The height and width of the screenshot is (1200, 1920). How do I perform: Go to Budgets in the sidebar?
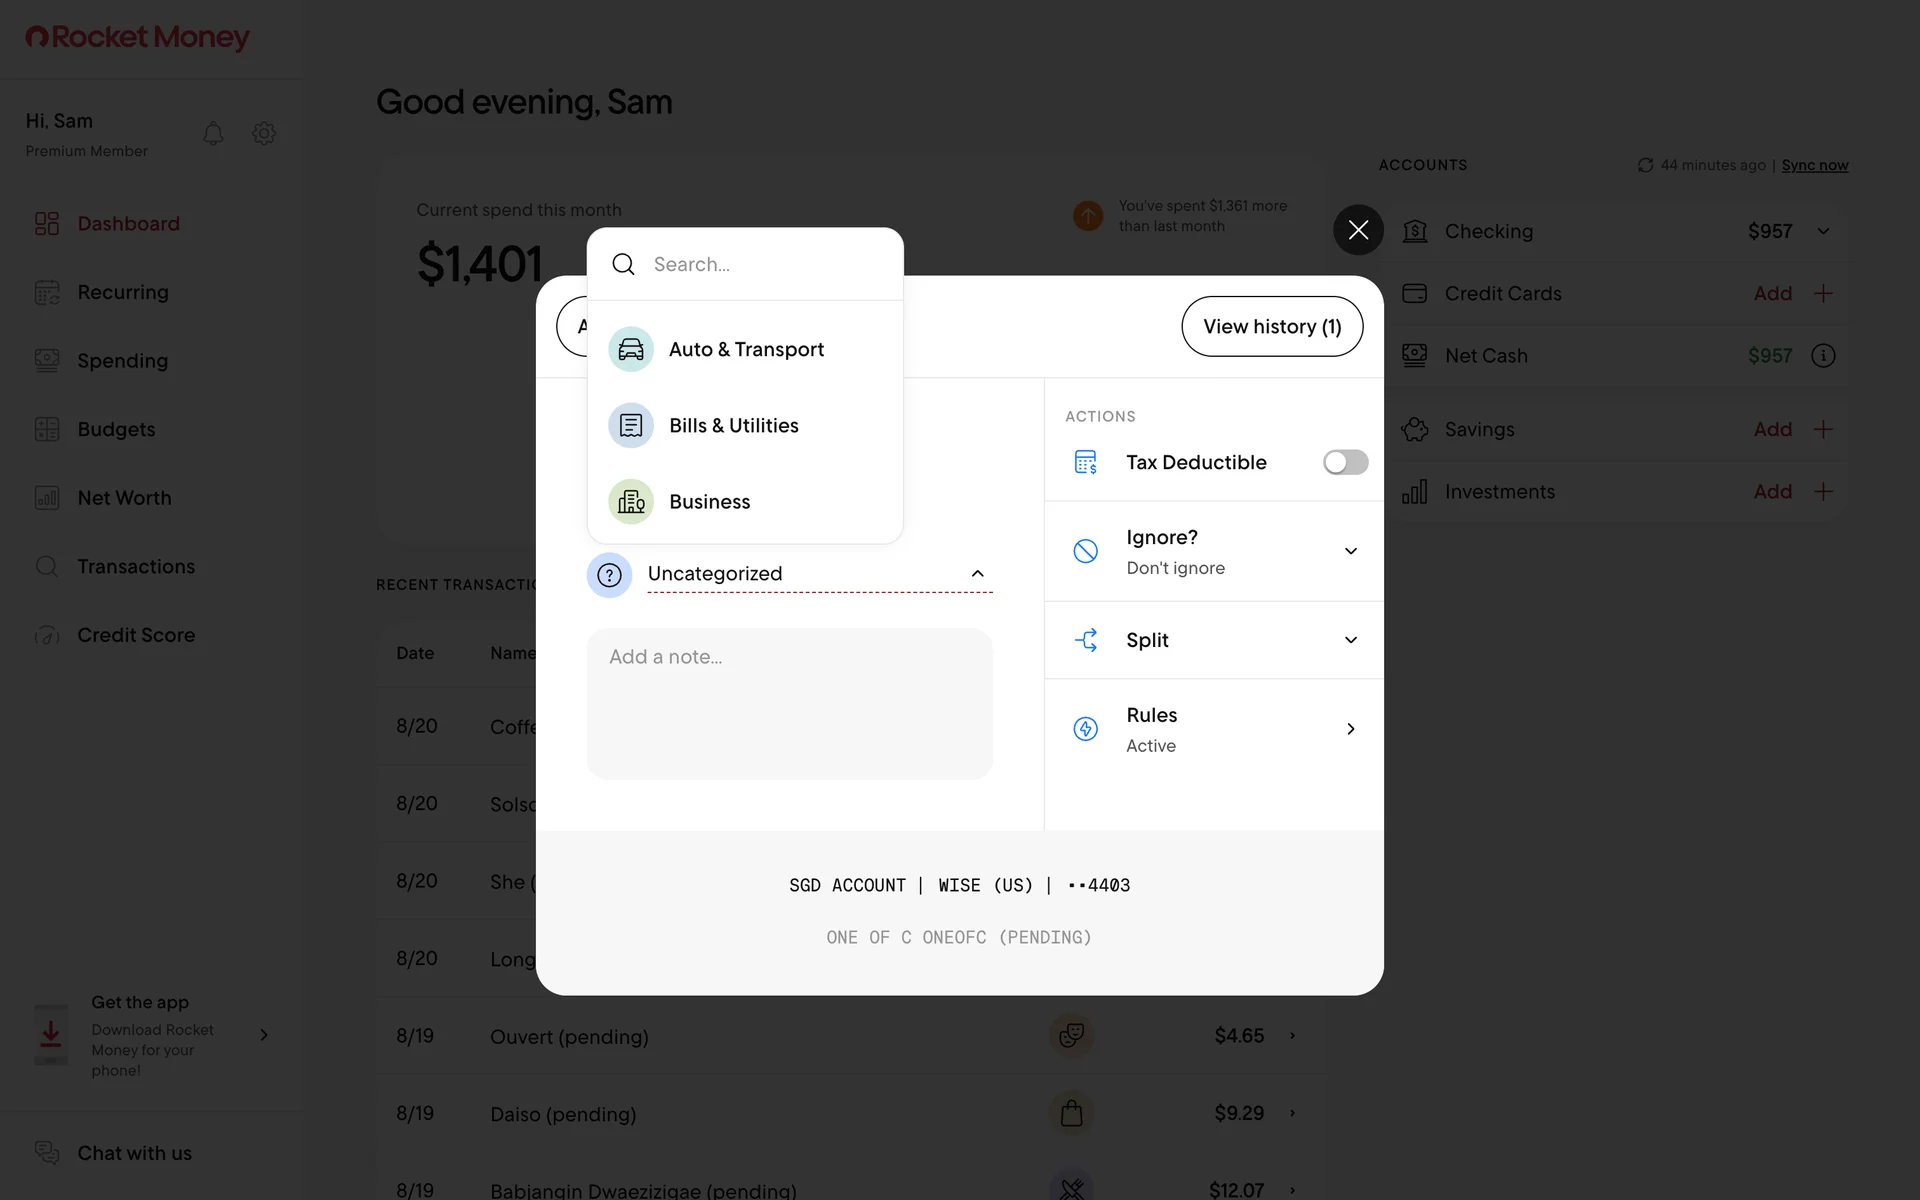116,429
